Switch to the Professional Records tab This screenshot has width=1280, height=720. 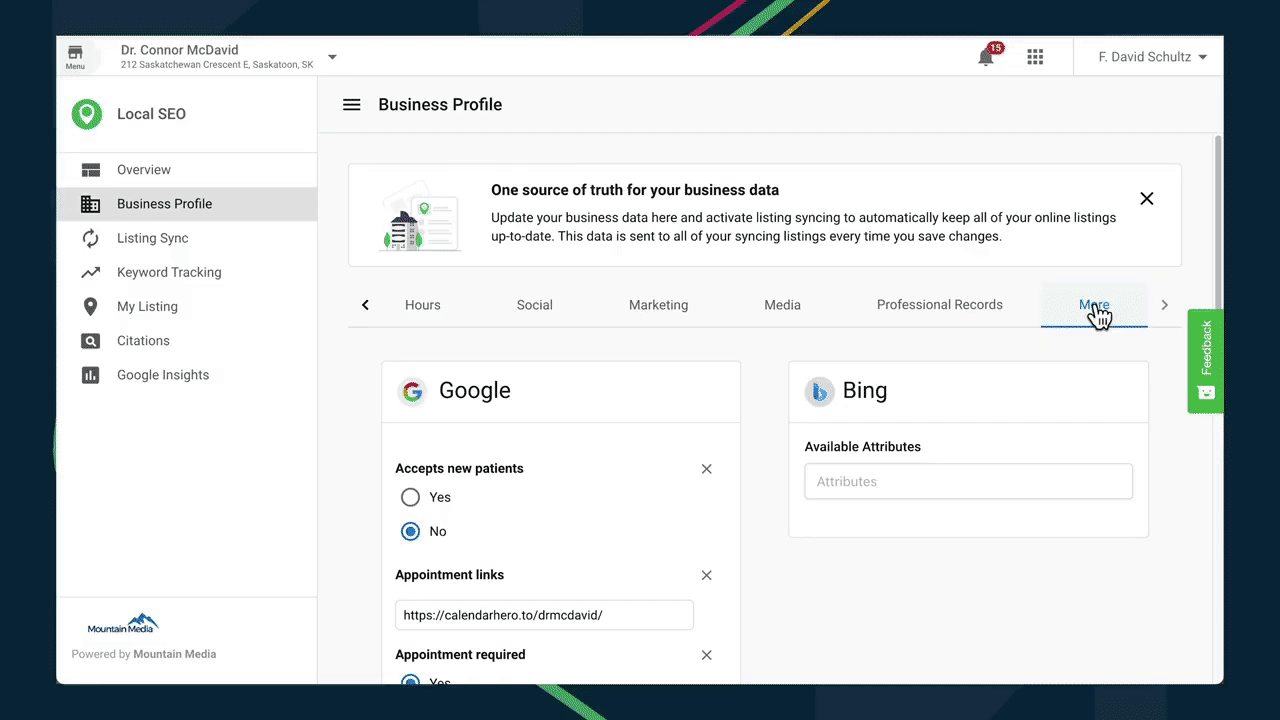939,305
